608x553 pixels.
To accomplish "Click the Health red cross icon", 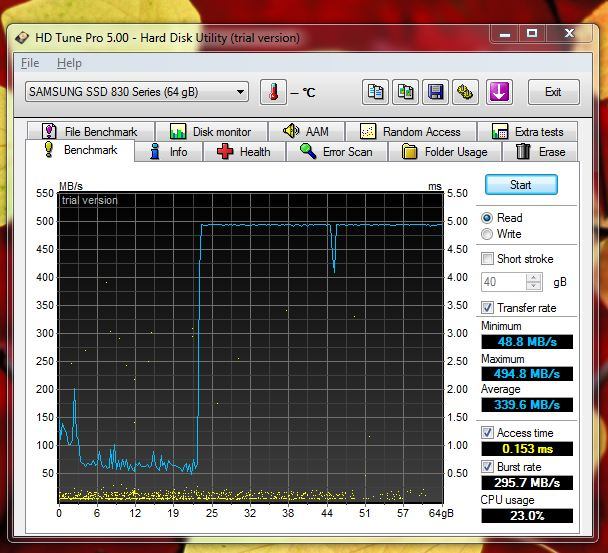I will (x=225, y=151).
